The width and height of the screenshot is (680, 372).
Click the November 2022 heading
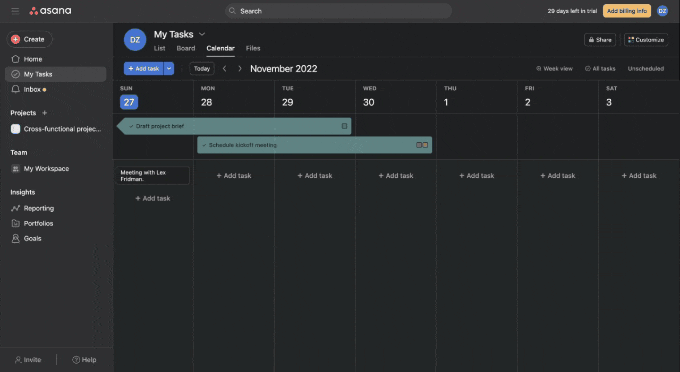pyautogui.click(x=284, y=69)
